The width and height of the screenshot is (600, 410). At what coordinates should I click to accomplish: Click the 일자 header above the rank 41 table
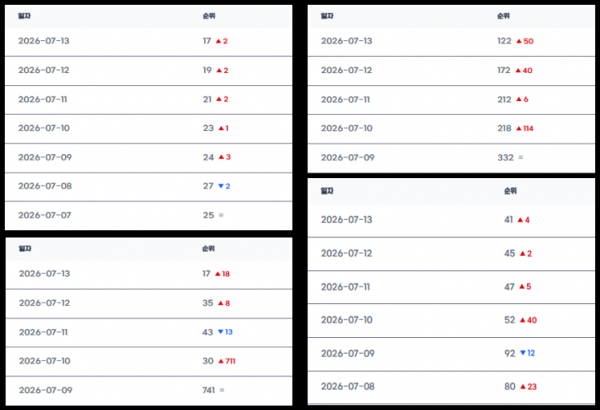click(327, 191)
